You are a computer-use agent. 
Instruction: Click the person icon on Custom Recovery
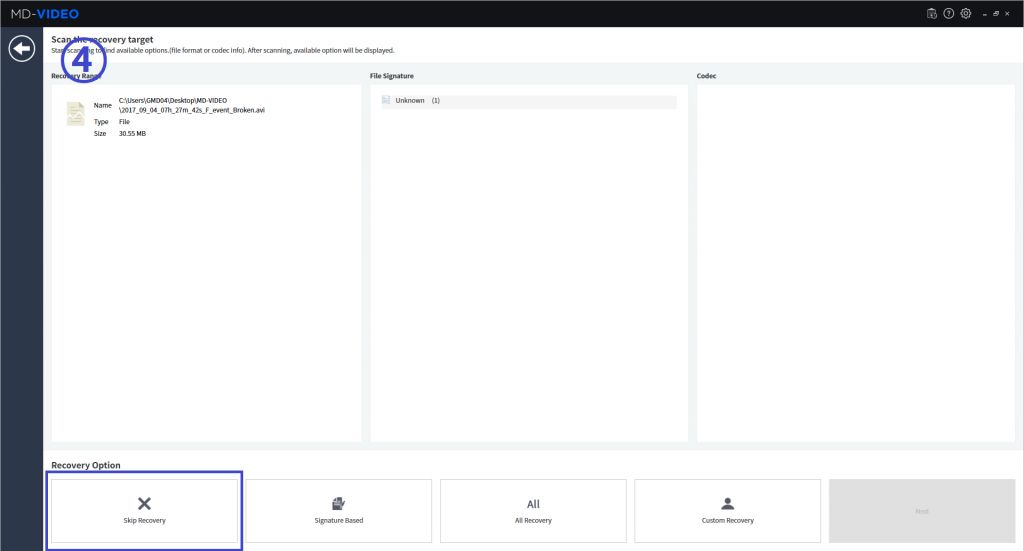[x=728, y=503]
